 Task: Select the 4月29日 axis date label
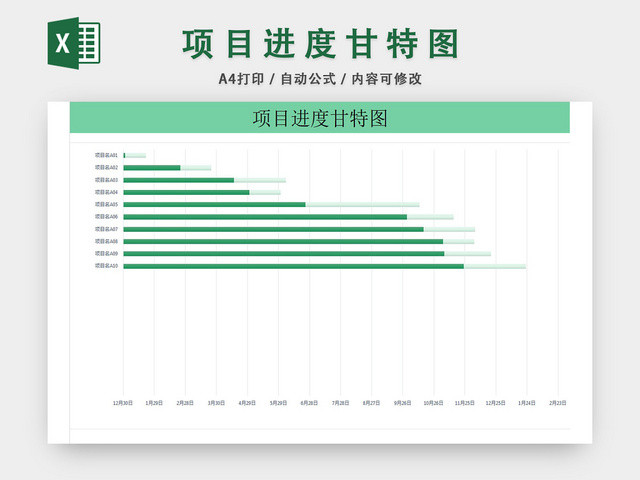[247, 403]
